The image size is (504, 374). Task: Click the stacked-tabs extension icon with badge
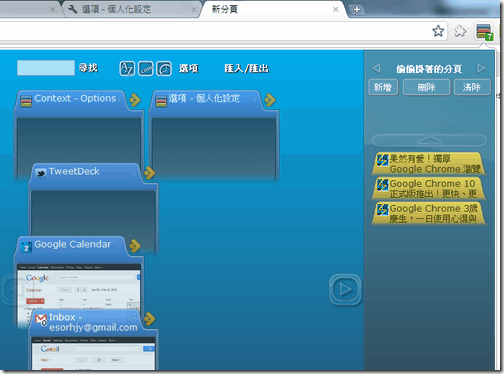[484, 32]
